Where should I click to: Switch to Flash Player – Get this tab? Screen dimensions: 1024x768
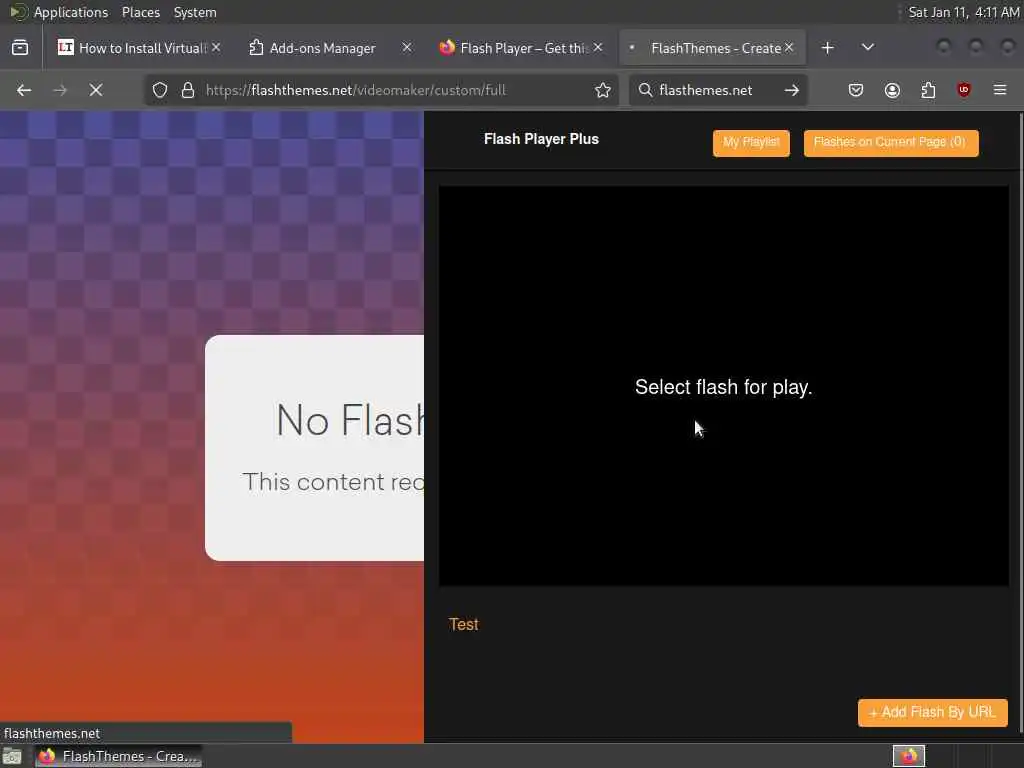click(x=520, y=48)
